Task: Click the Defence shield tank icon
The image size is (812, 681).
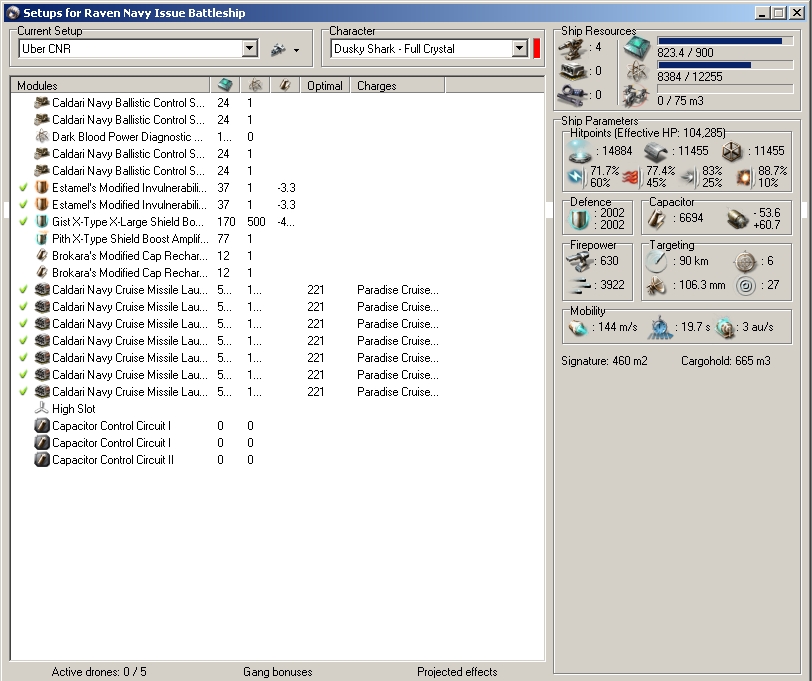Action: coord(579,219)
